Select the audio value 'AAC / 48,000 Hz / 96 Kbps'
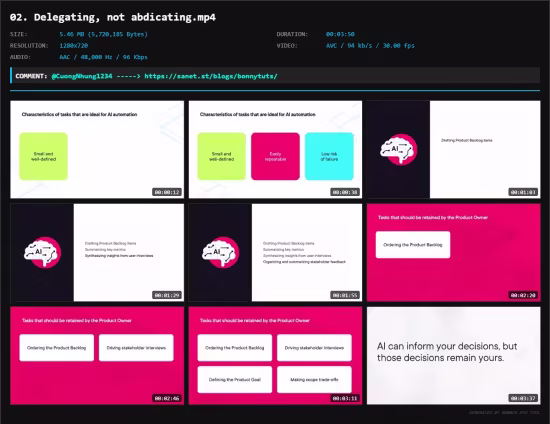Screen dimensions: 550x424 tap(103, 57)
